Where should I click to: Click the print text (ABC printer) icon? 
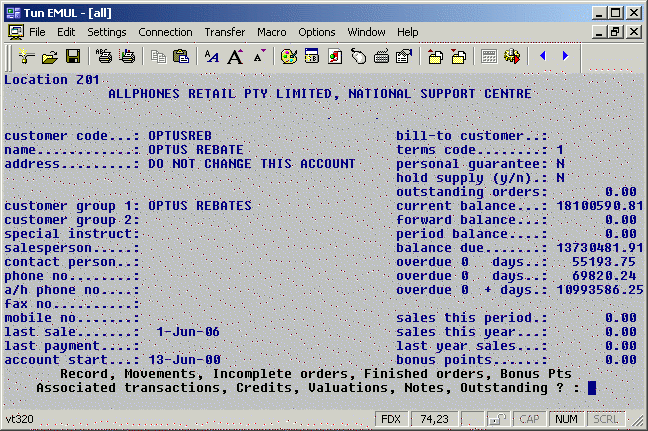pos(104,56)
